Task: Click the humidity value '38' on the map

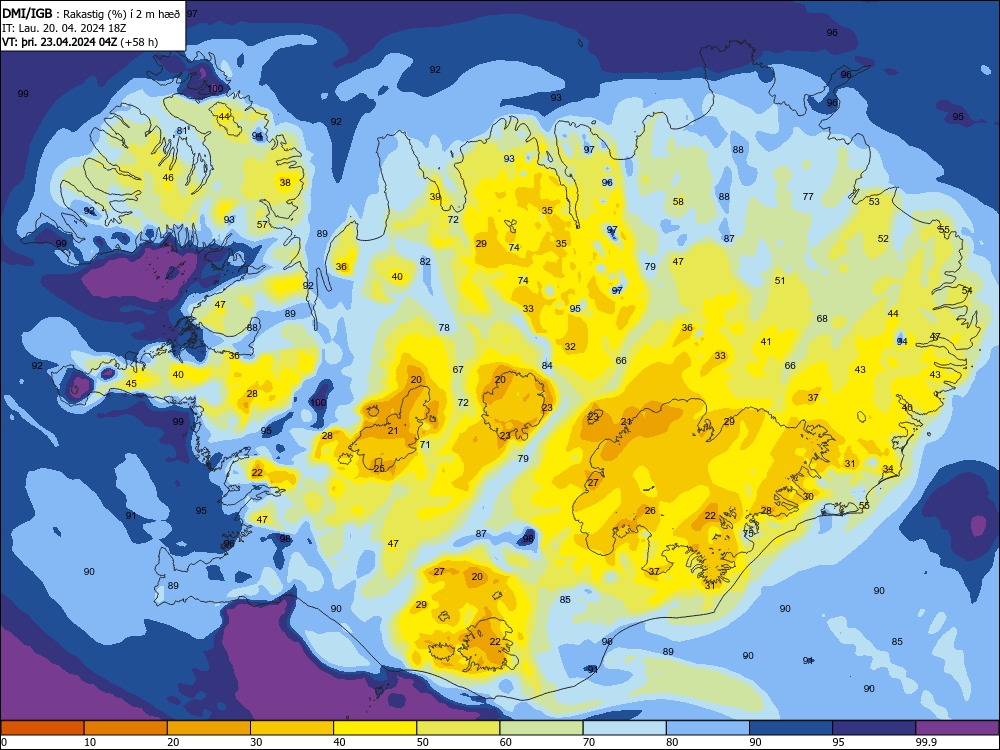Action: [x=285, y=182]
